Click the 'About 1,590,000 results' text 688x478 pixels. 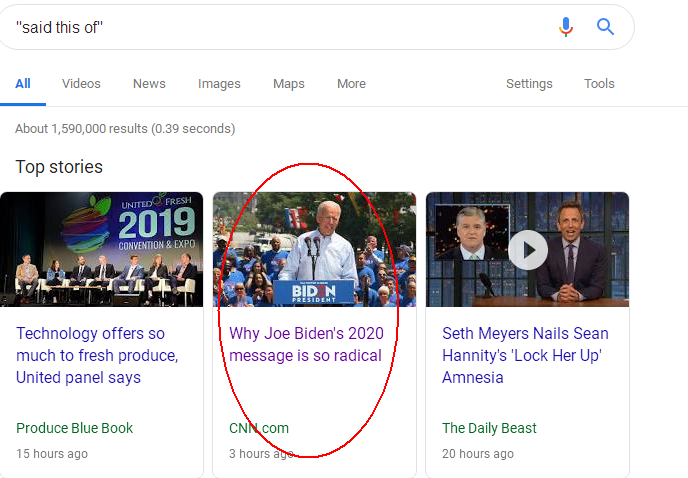(125, 129)
